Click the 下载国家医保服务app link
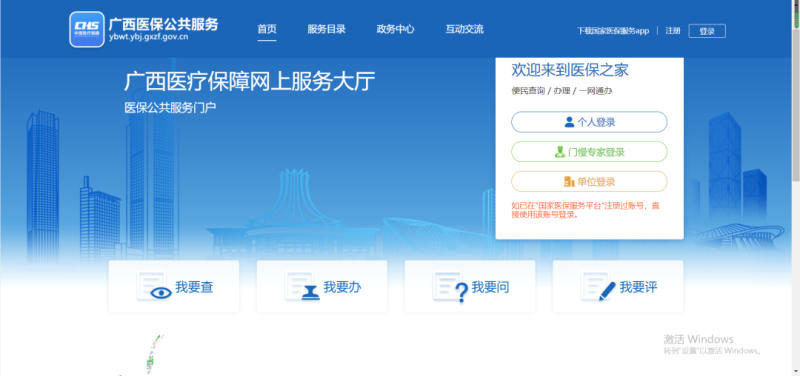Image resolution: width=800 pixels, height=376 pixels. click(x=613, y=31)
